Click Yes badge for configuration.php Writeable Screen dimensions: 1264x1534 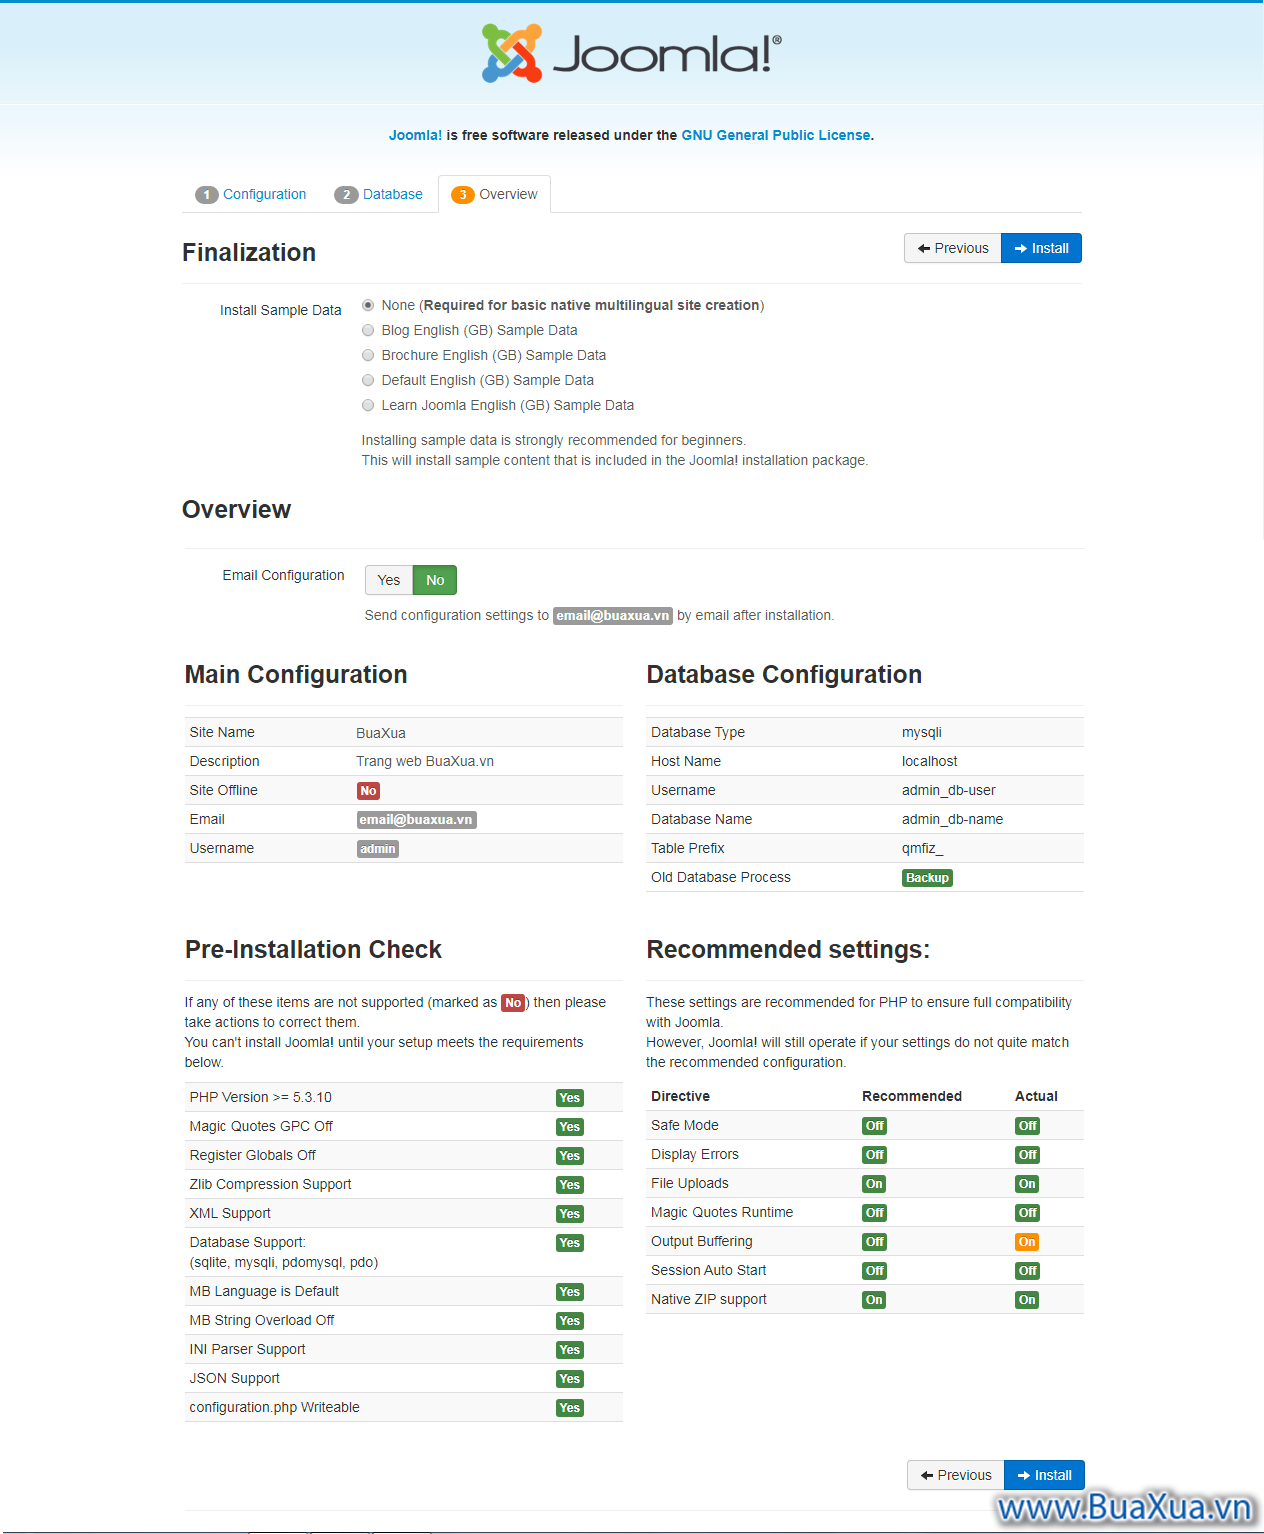pos(570,1408)
